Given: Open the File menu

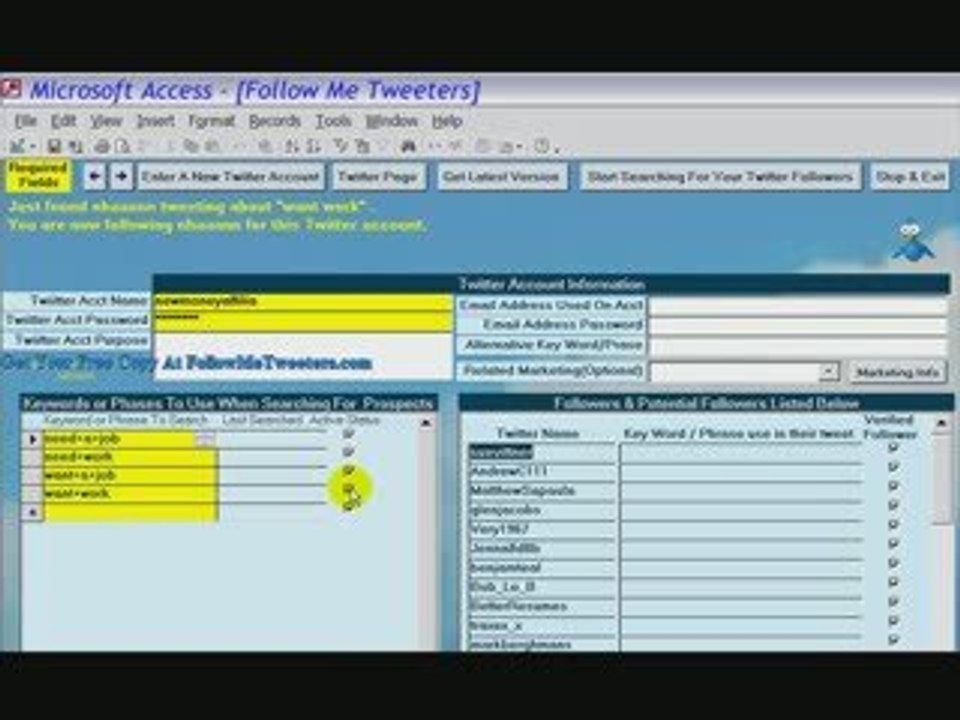Looking at the screenshot, I should (x=26, y=121).
